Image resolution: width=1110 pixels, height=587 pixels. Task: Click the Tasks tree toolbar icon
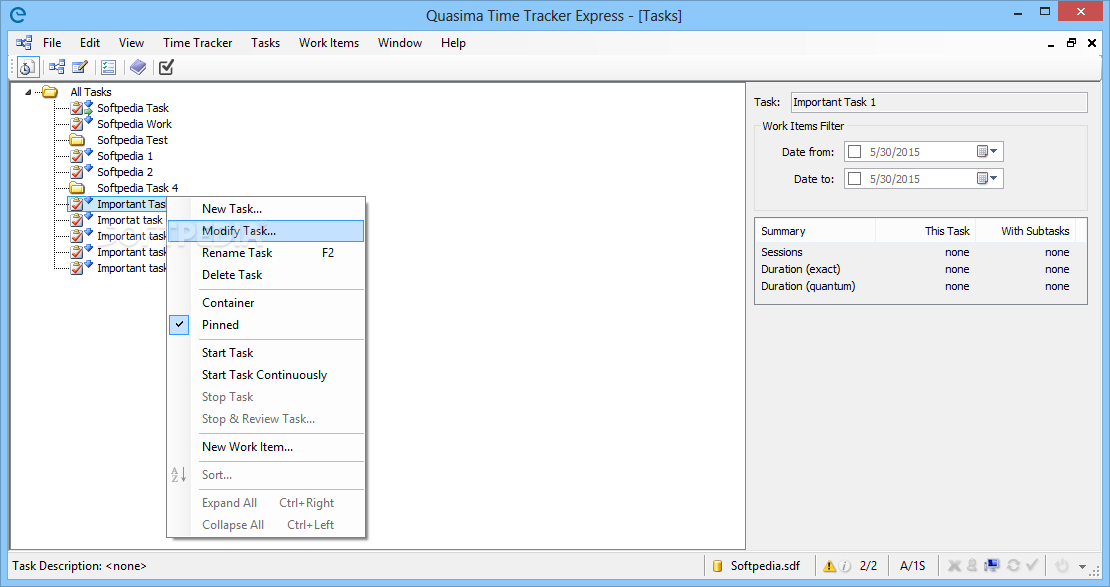(57, 67)
